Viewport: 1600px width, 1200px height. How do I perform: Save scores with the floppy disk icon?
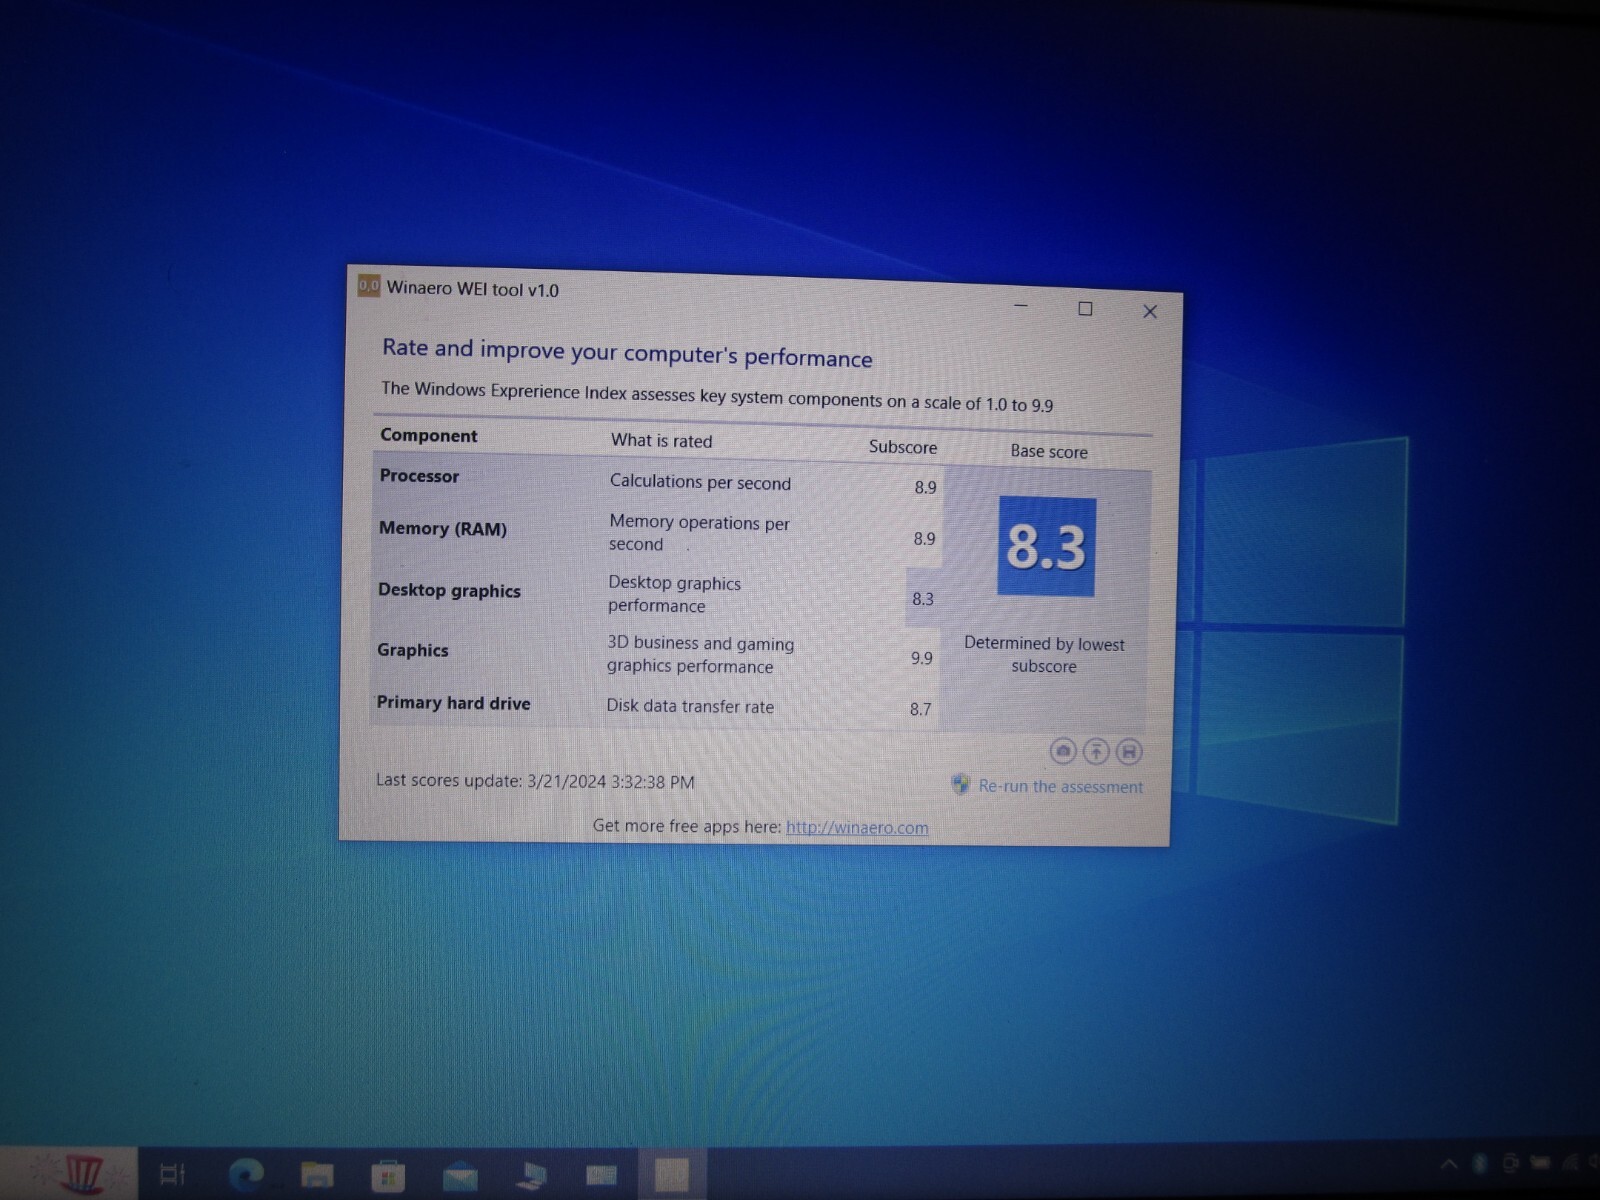(x=1129, y=752)
